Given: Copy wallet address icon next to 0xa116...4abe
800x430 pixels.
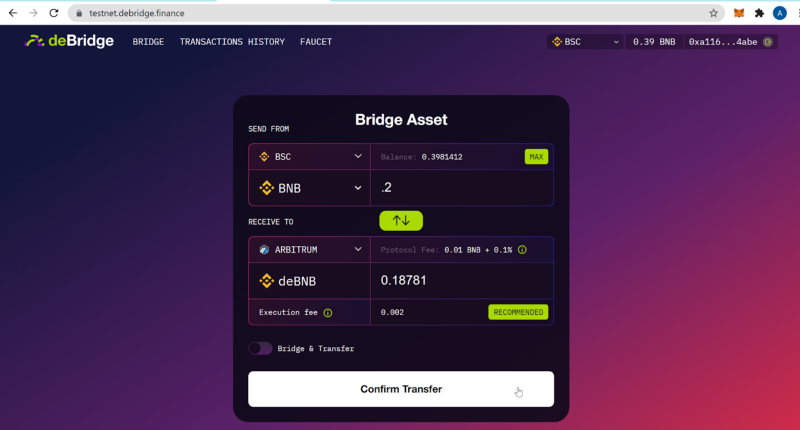Looking at the screenshot, I should point(767,42).
